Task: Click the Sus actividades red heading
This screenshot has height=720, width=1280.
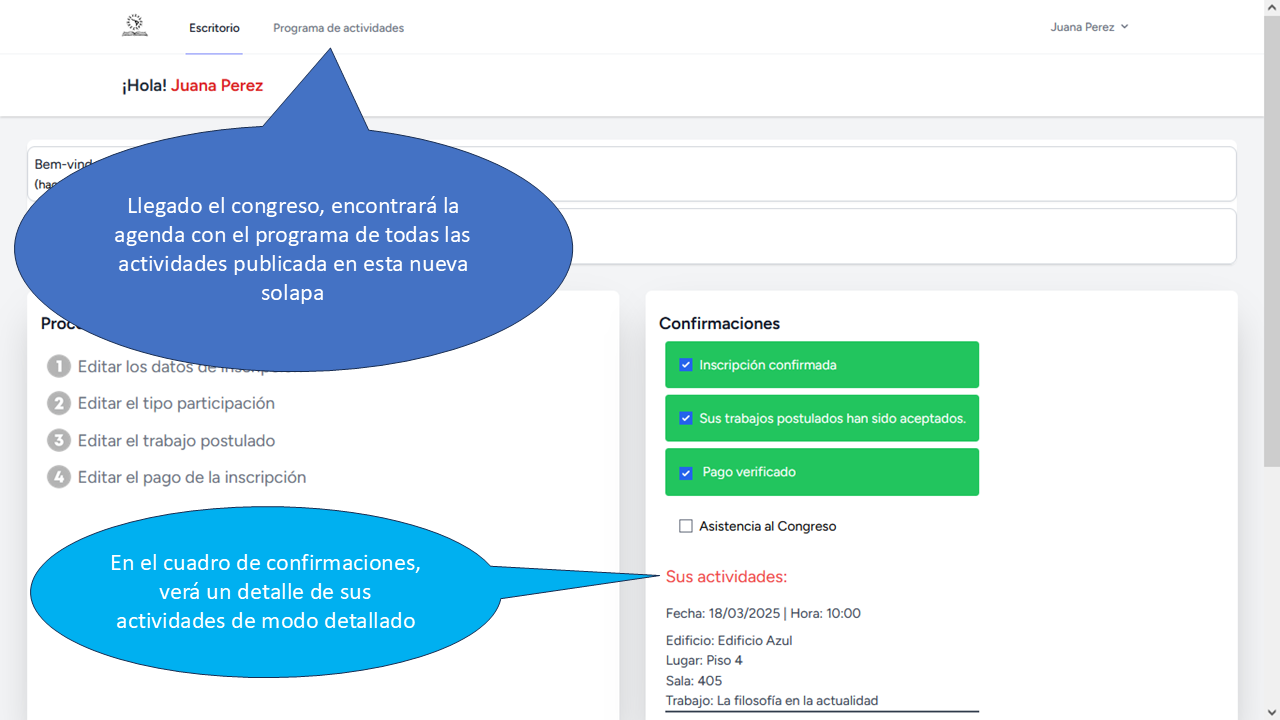Action: click(x=726, y=576)
